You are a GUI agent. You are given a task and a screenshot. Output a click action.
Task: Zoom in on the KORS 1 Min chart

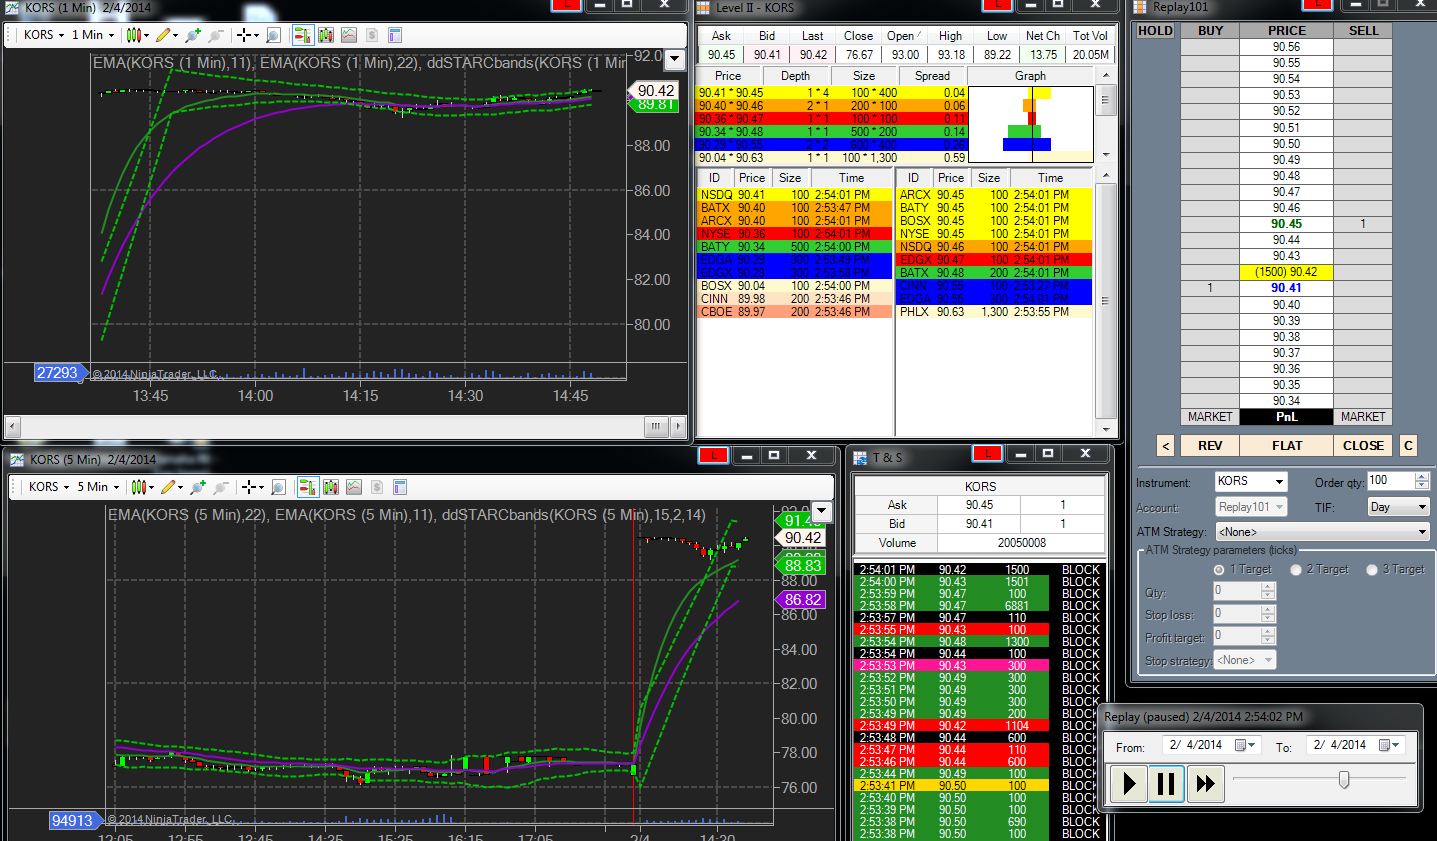tap(193, 35)
